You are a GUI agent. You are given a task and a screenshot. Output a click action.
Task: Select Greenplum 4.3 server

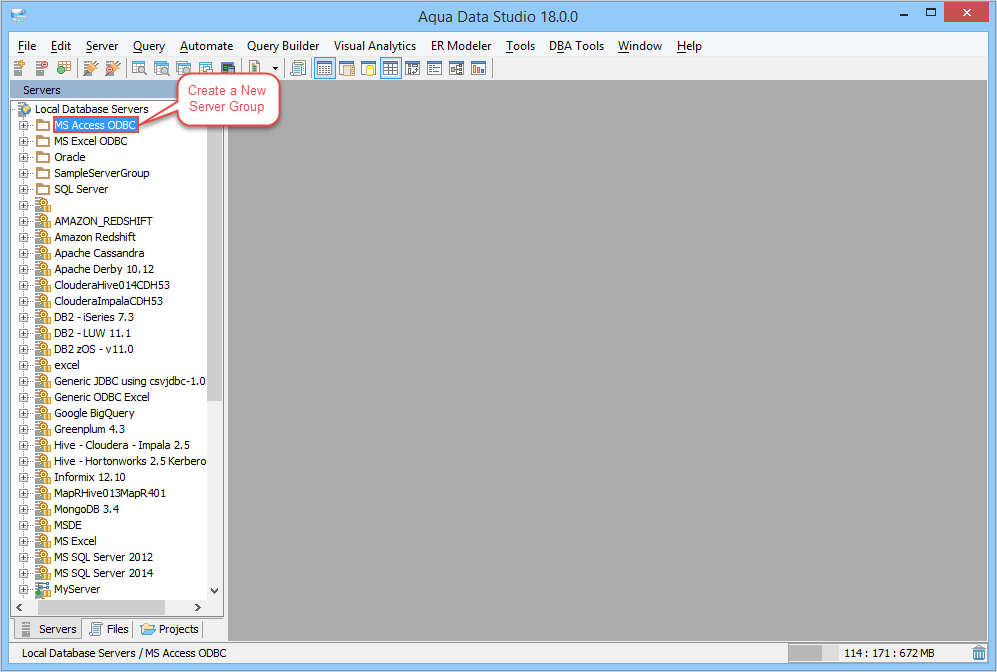point(90,429)
